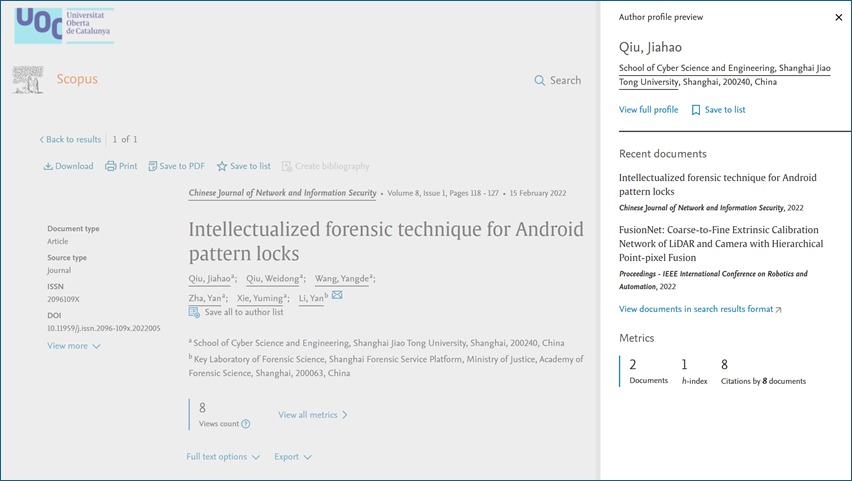
Task: Click the email envelope icon beside Li, Yan
Action: click(x=337, y=295)
